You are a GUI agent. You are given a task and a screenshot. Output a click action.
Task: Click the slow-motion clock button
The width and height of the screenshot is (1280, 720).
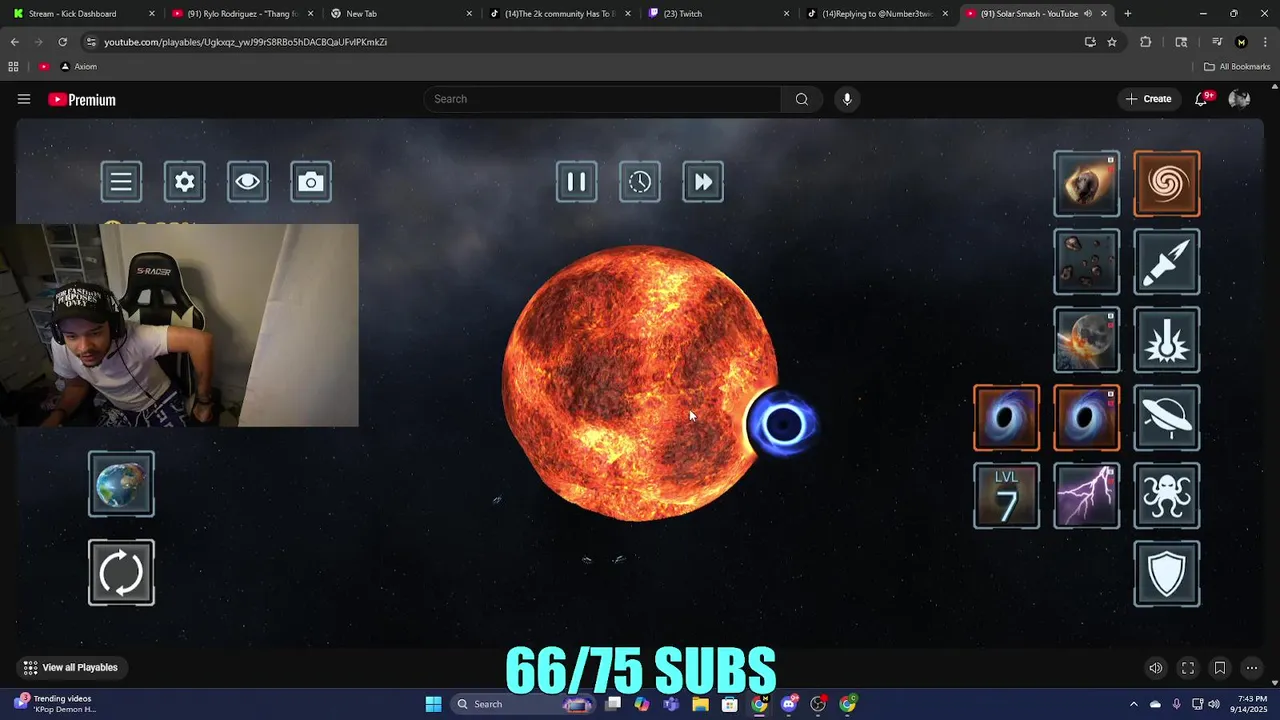tap(640, 182)
